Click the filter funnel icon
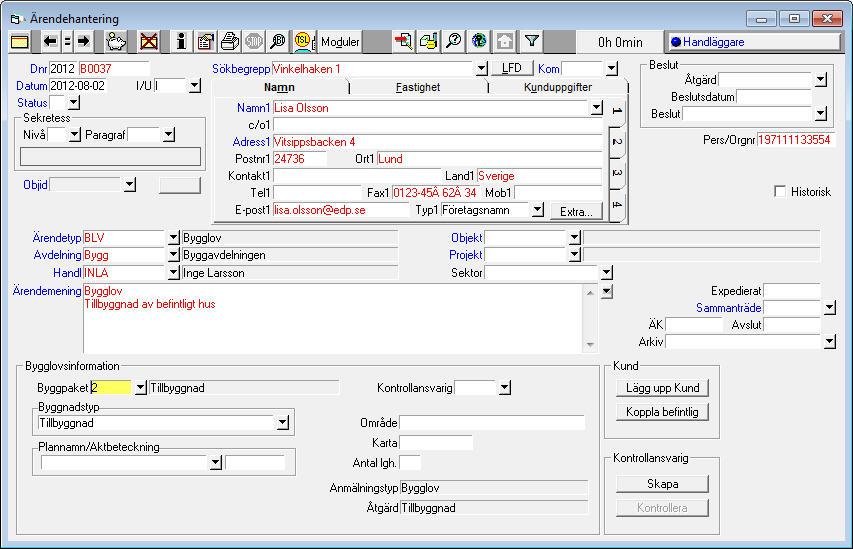The width and height of the screenshot is (853, 549). [531, 42]
